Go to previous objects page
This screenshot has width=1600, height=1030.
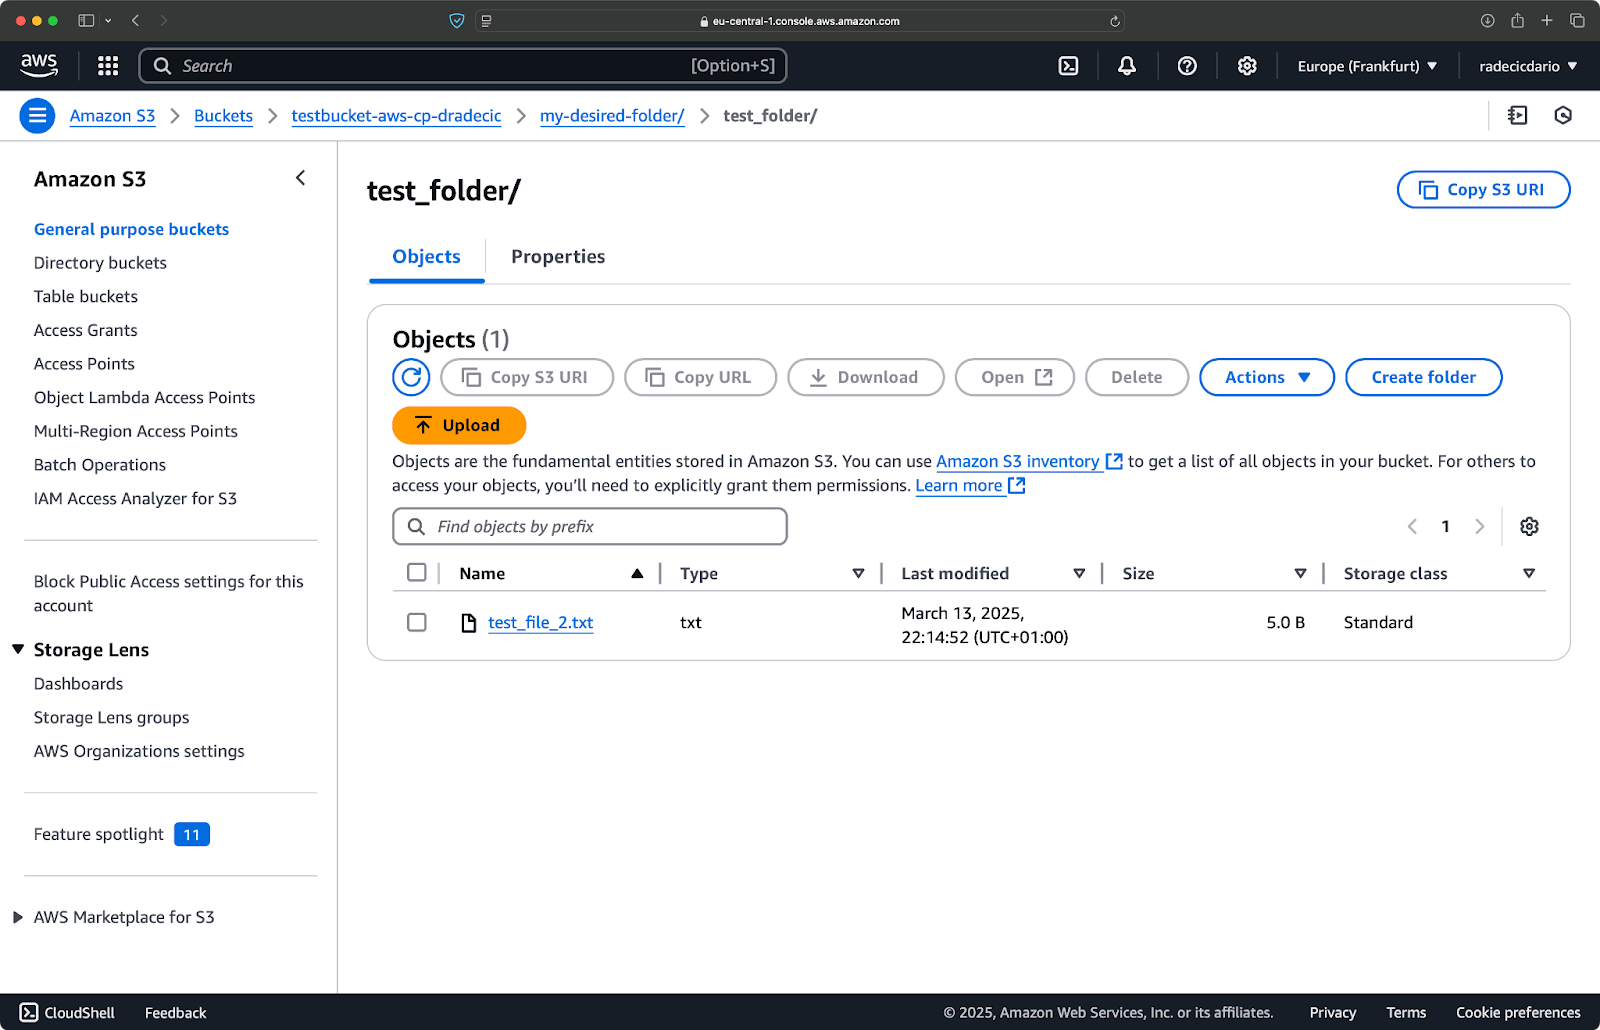coord(1412,526)
